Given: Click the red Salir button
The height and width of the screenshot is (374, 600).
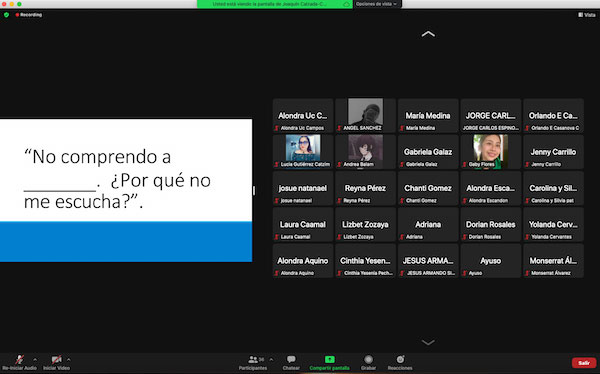Looking at the screenshot, I should coord(584,363).
